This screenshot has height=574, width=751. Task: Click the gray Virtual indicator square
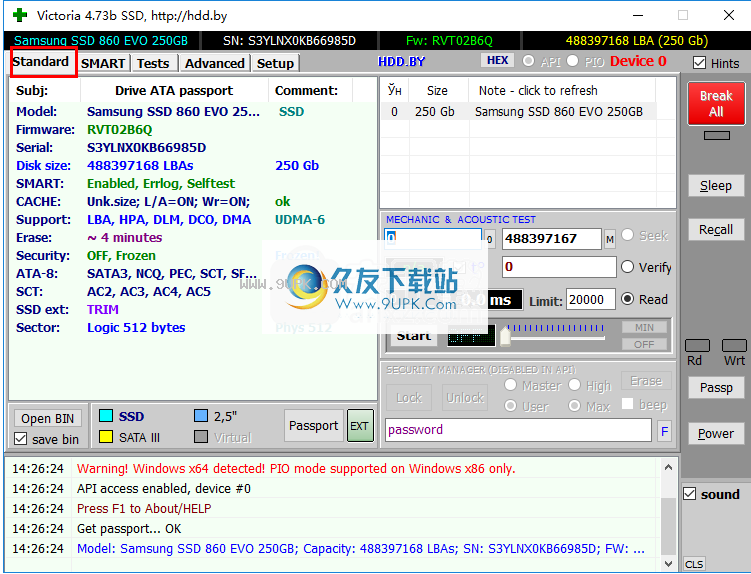tap(201, 436)
